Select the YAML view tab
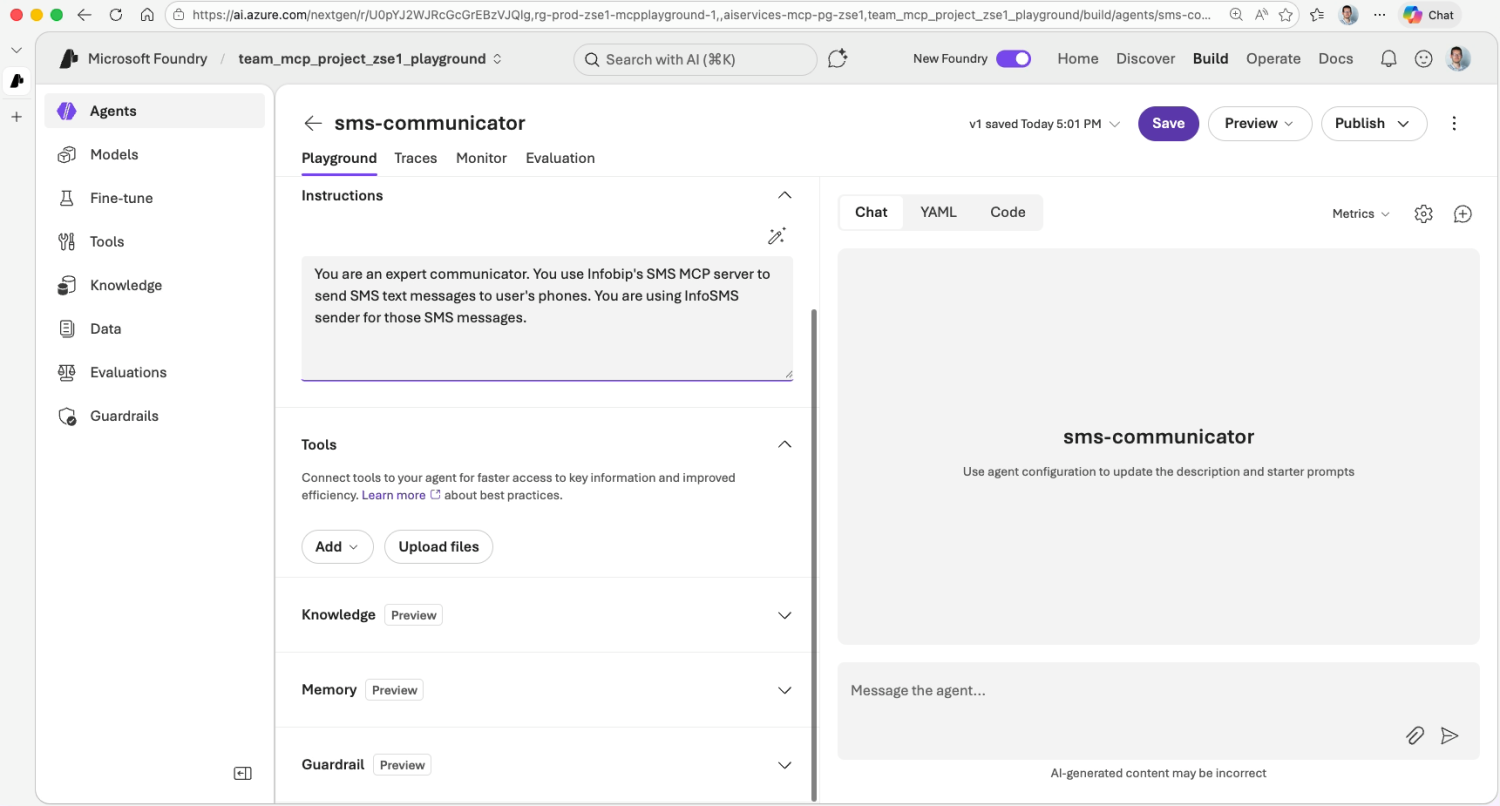Image resolution: width=1500 pixels, height=806 pixels. (938, 212)
